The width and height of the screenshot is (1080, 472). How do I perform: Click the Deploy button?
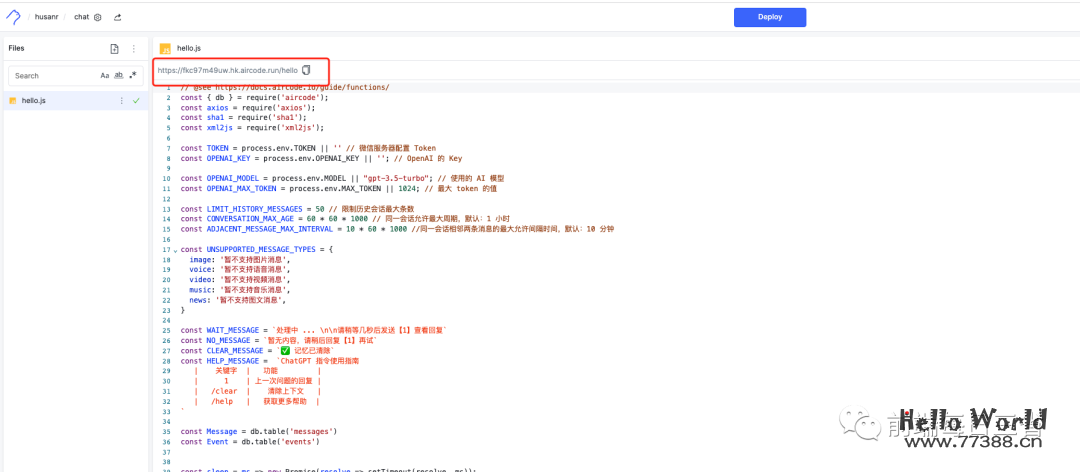tap(769, 17)
